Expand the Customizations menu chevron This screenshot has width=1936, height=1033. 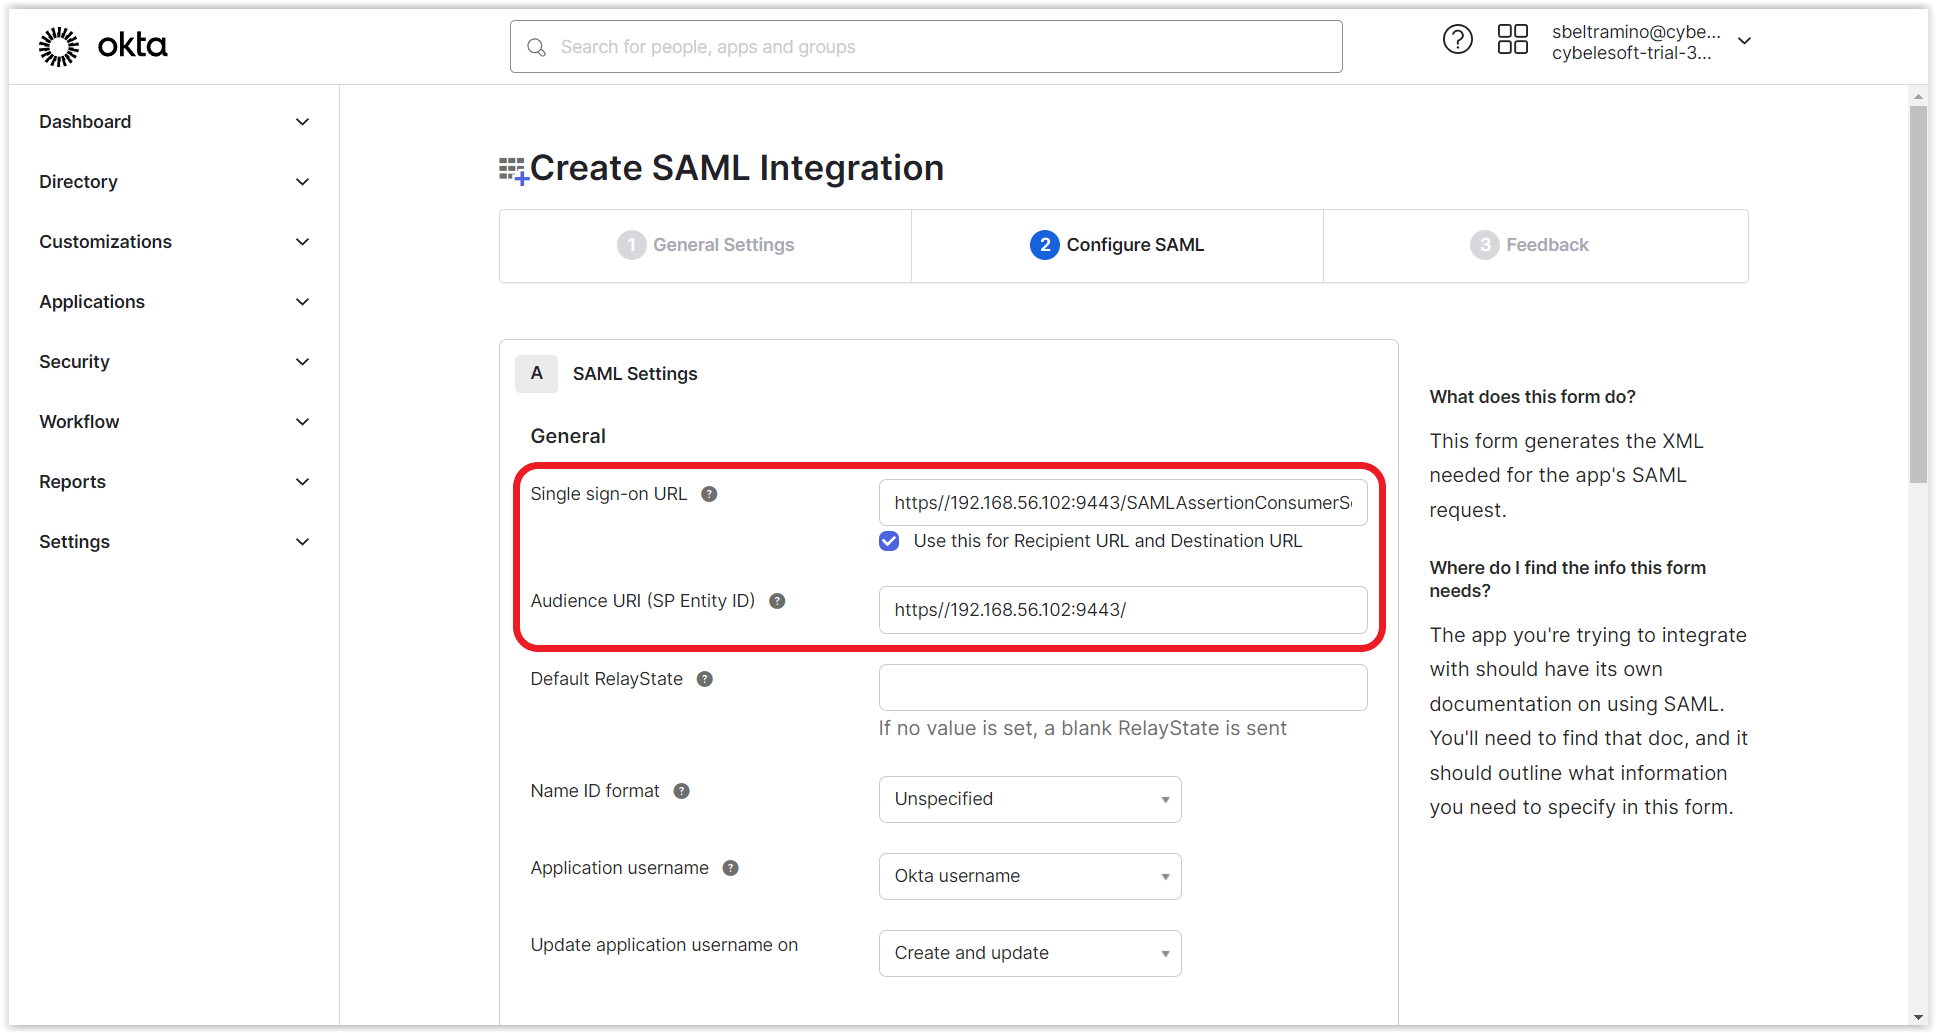pos(302,242)
